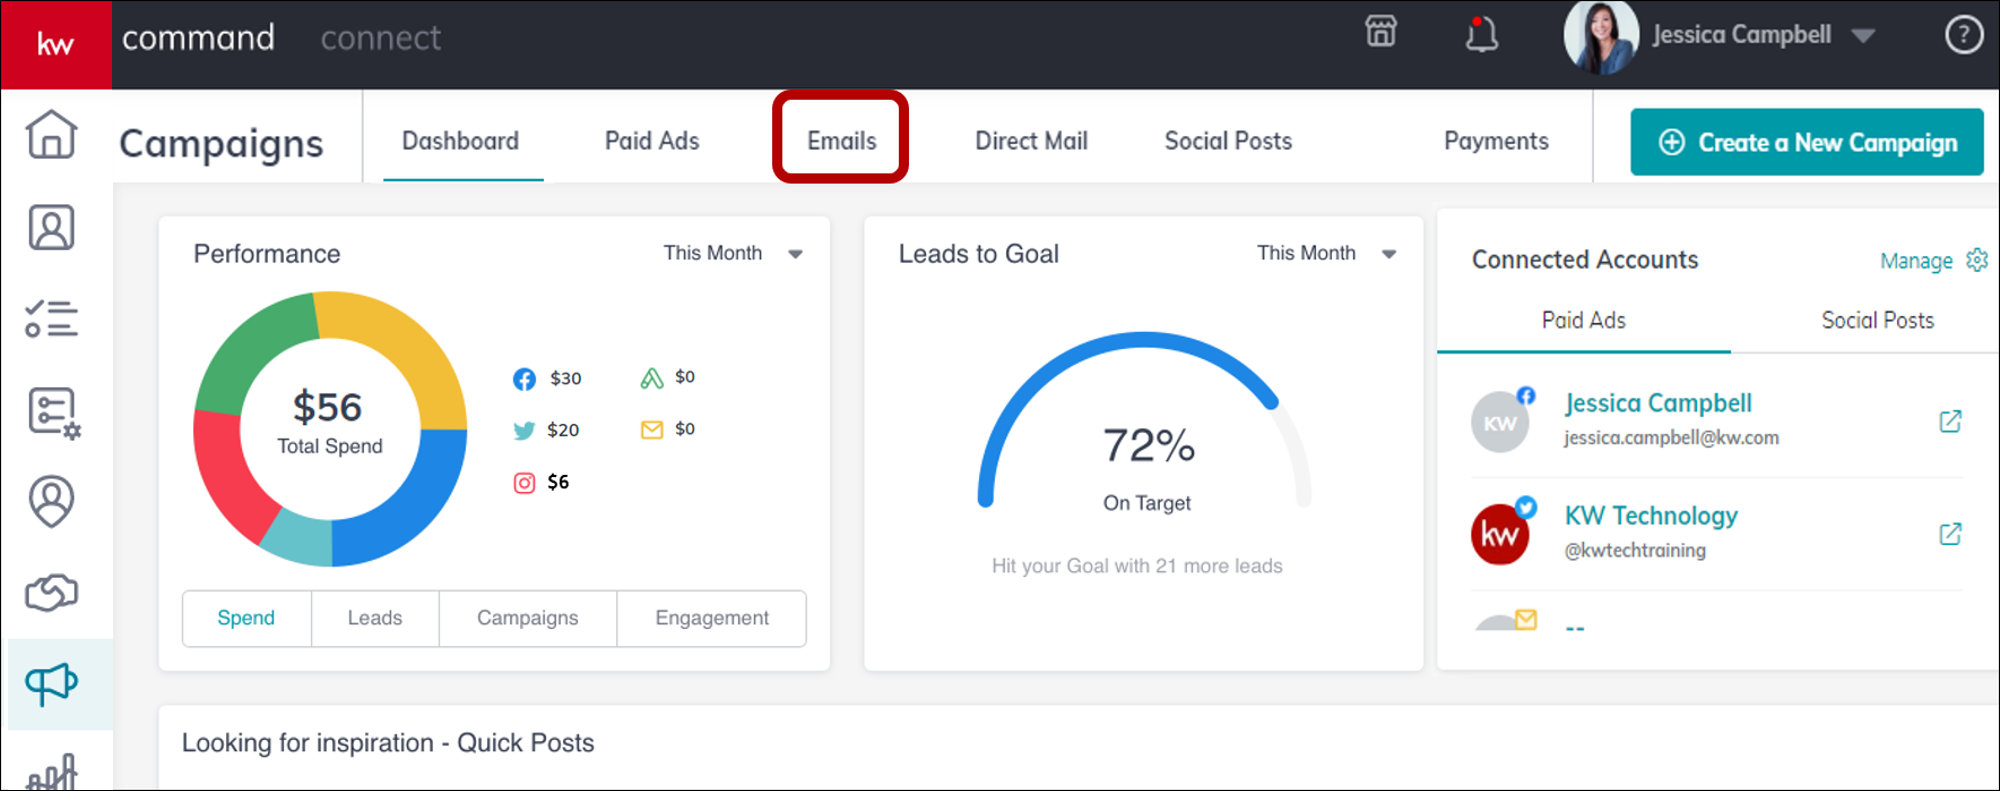
Task: Open Performance This Month dropdown
Action: coord(733,253)
